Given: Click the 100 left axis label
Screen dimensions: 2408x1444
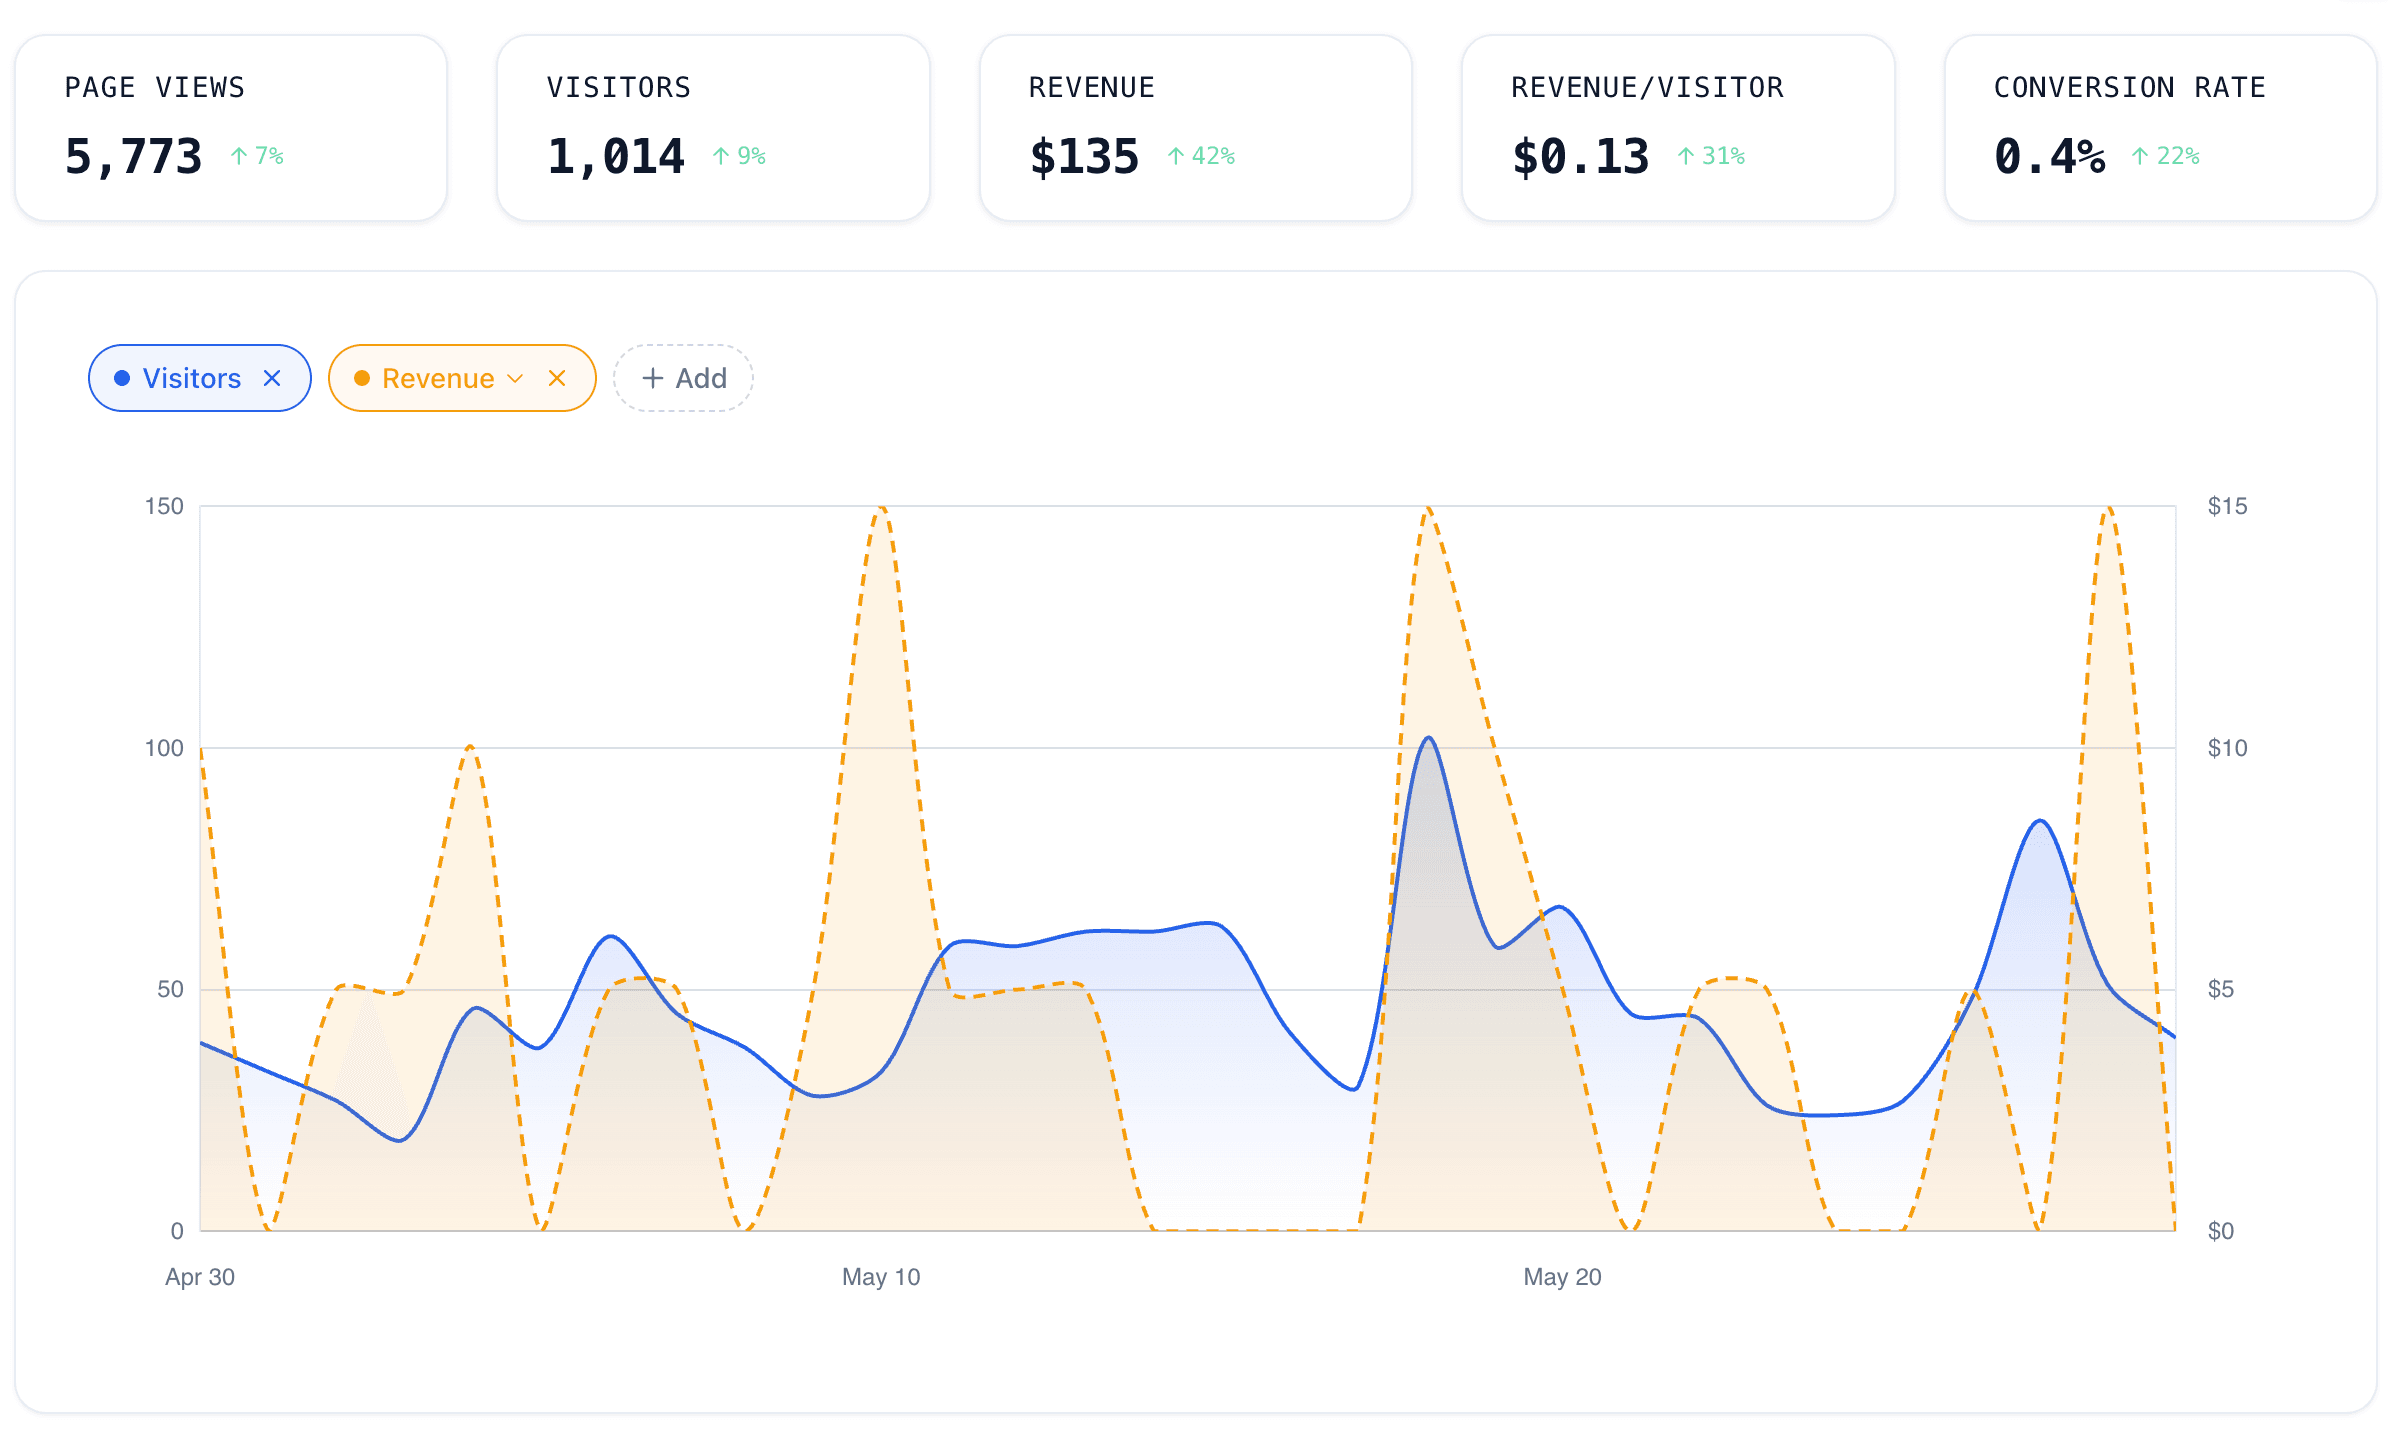Looking at the screenshot, I should tap(164, 748).
